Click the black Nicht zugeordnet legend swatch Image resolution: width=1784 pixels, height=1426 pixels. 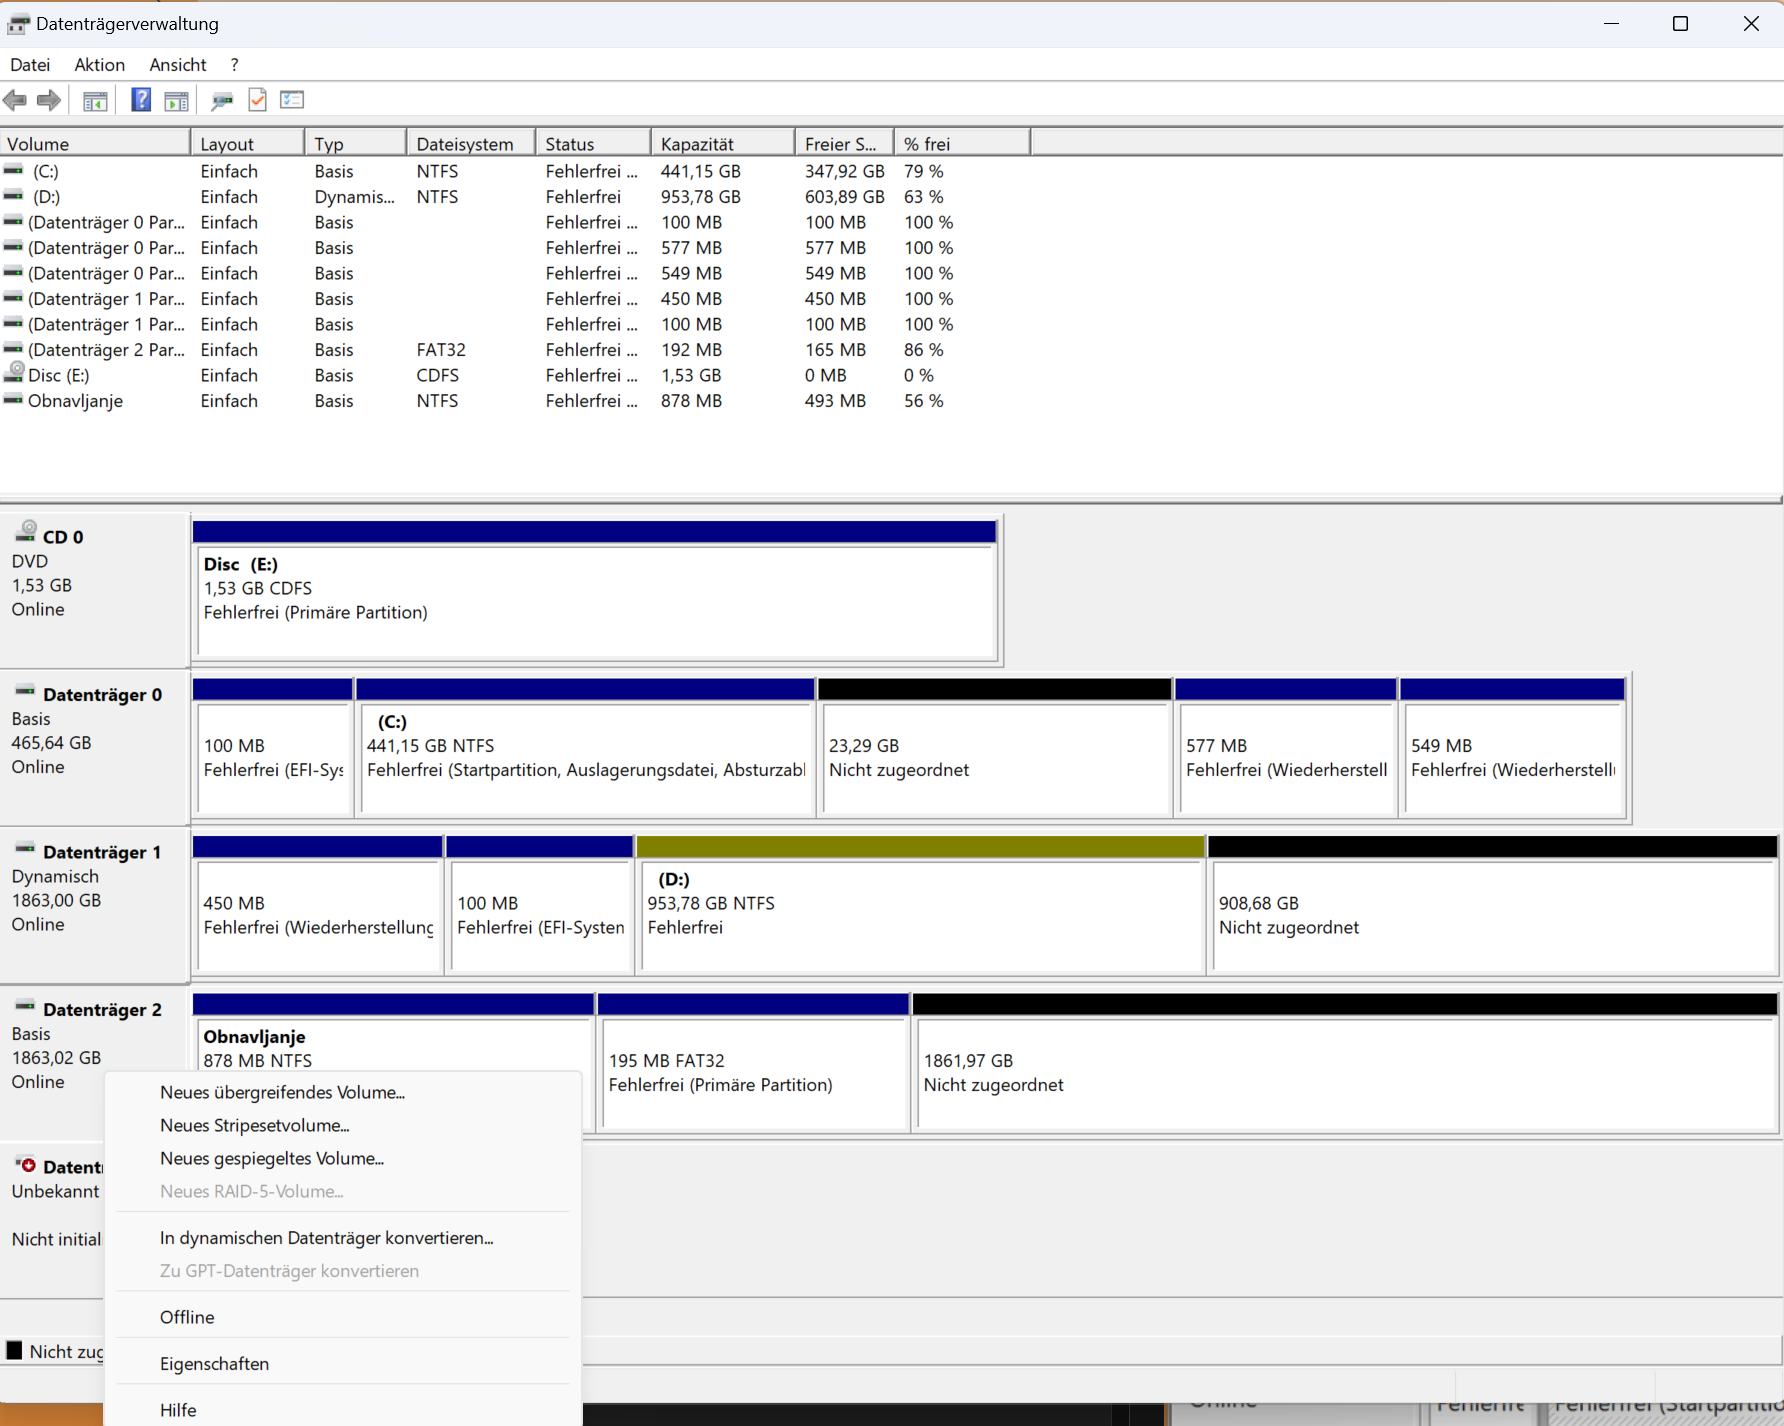click(14, 1351)
